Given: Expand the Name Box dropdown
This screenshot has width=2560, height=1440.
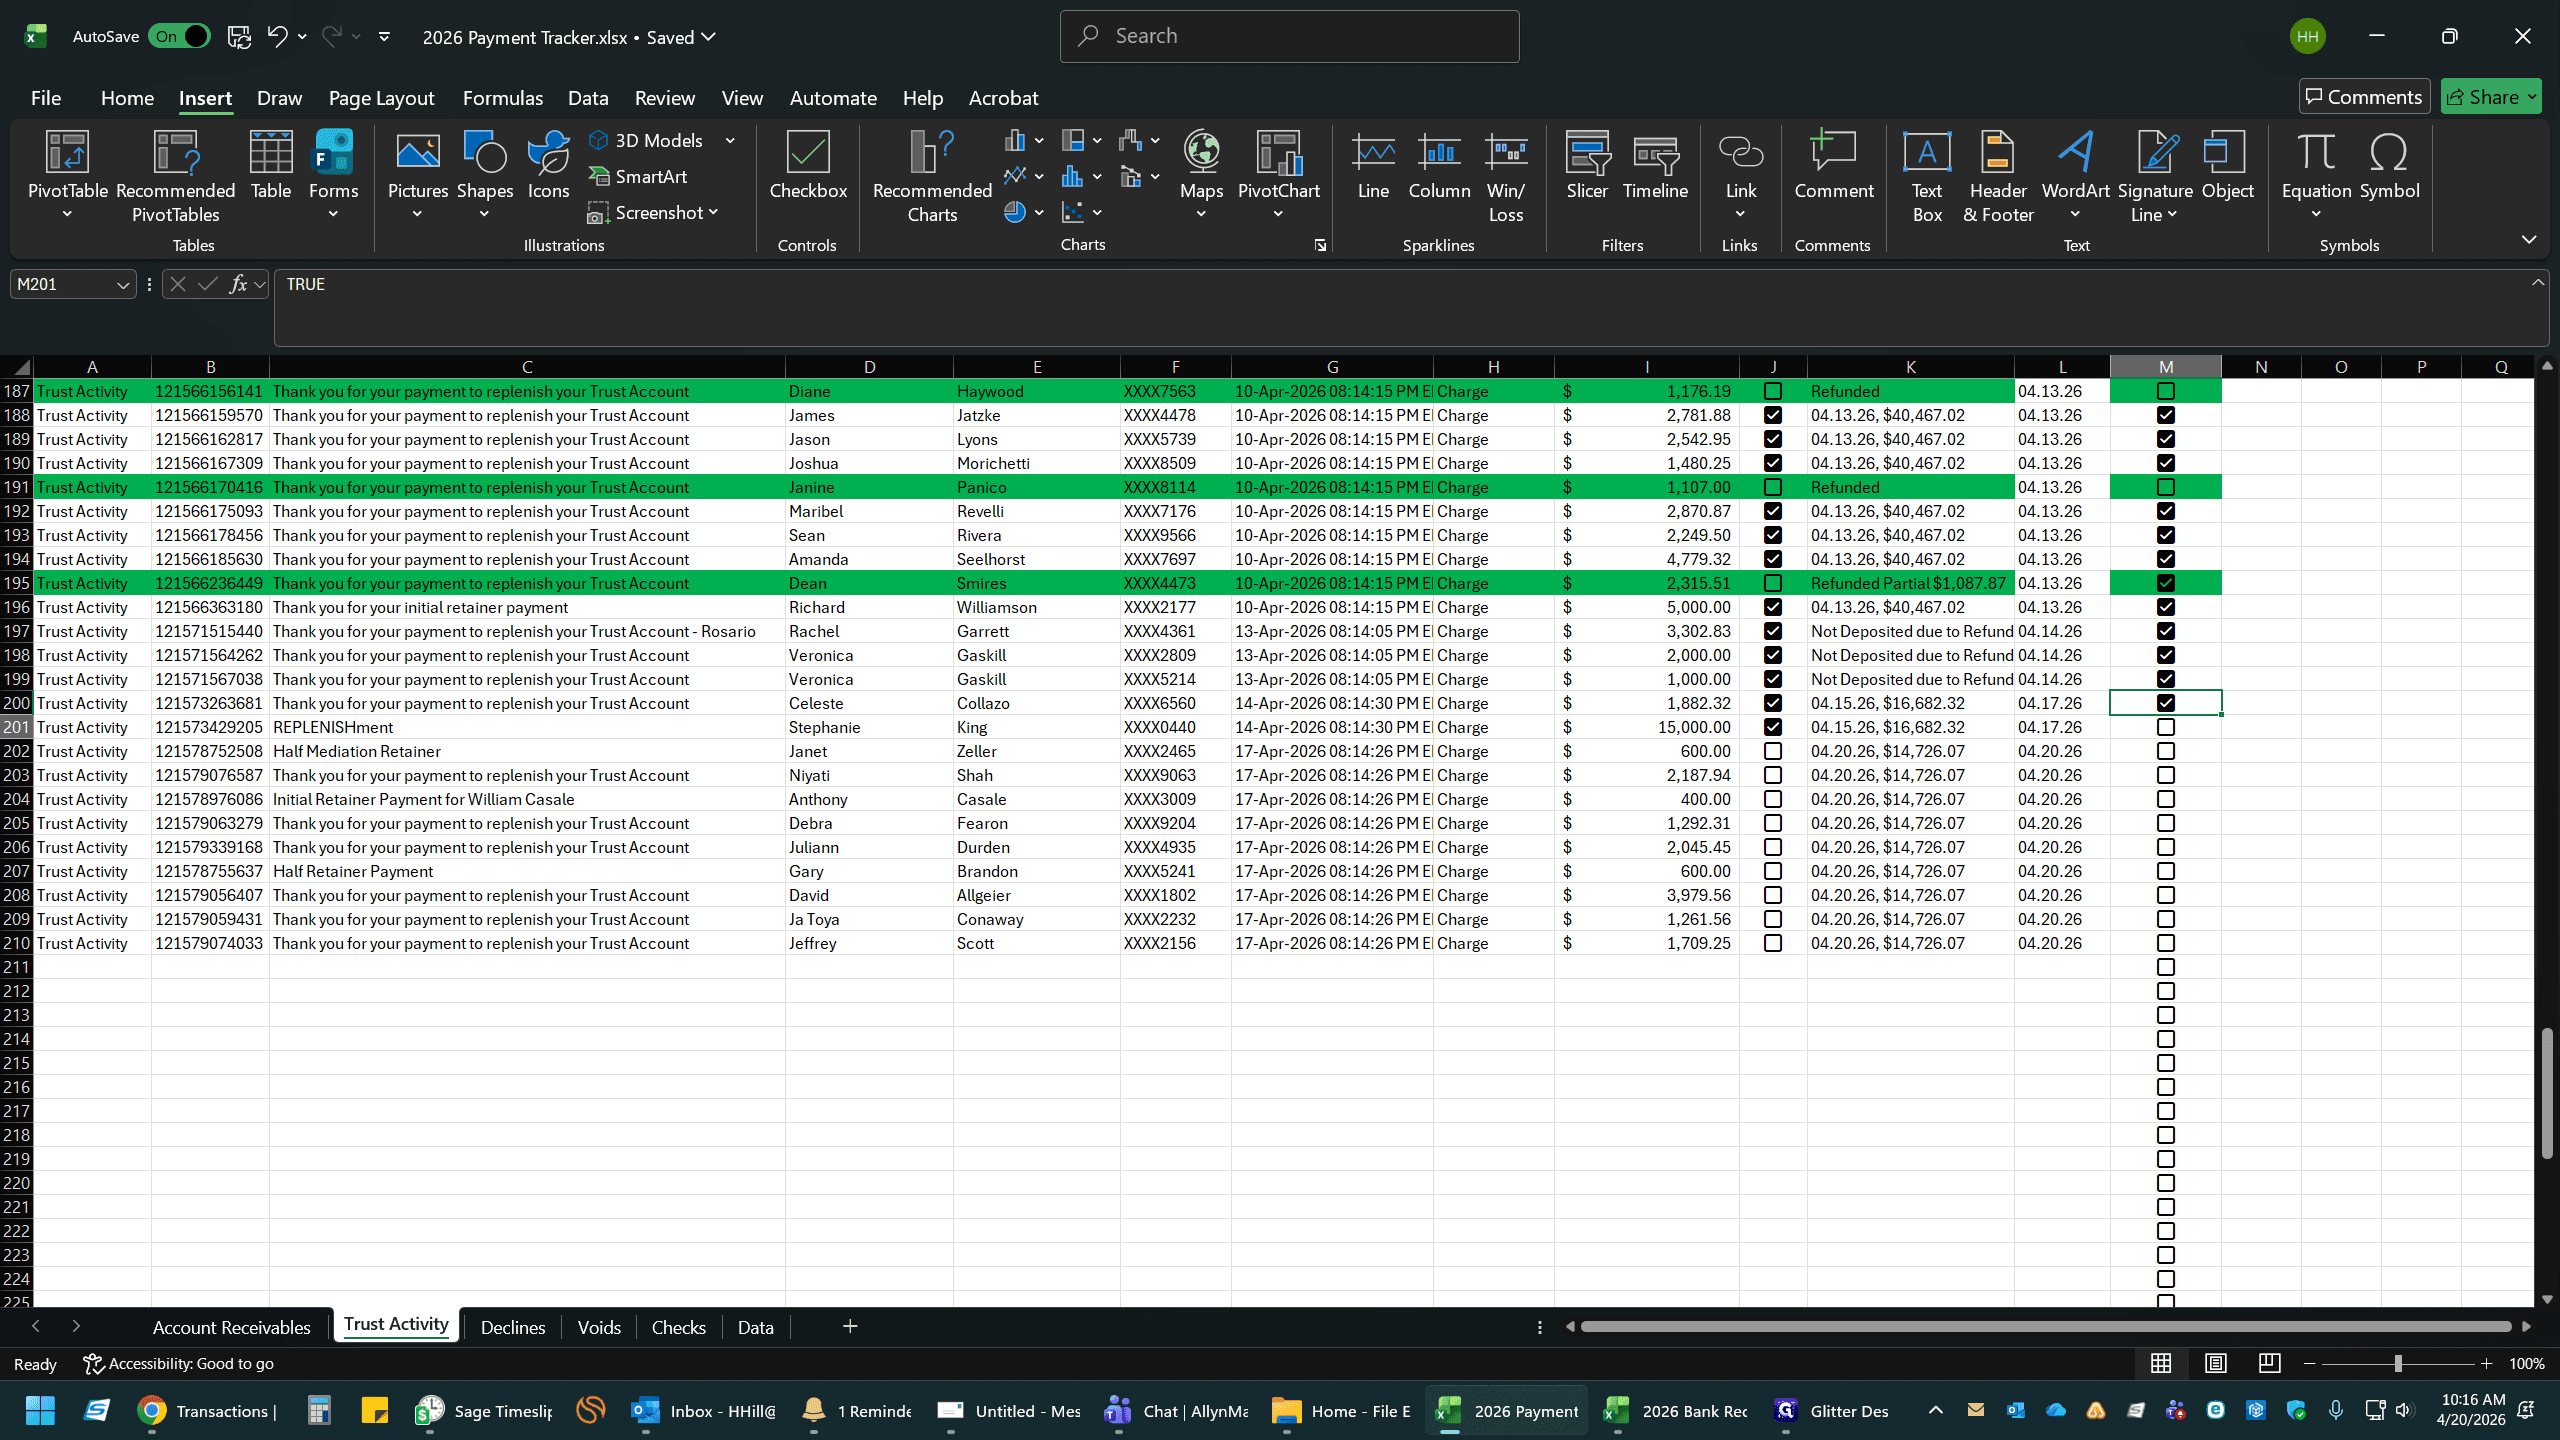Looking at the screenshot, I should 123,285.
